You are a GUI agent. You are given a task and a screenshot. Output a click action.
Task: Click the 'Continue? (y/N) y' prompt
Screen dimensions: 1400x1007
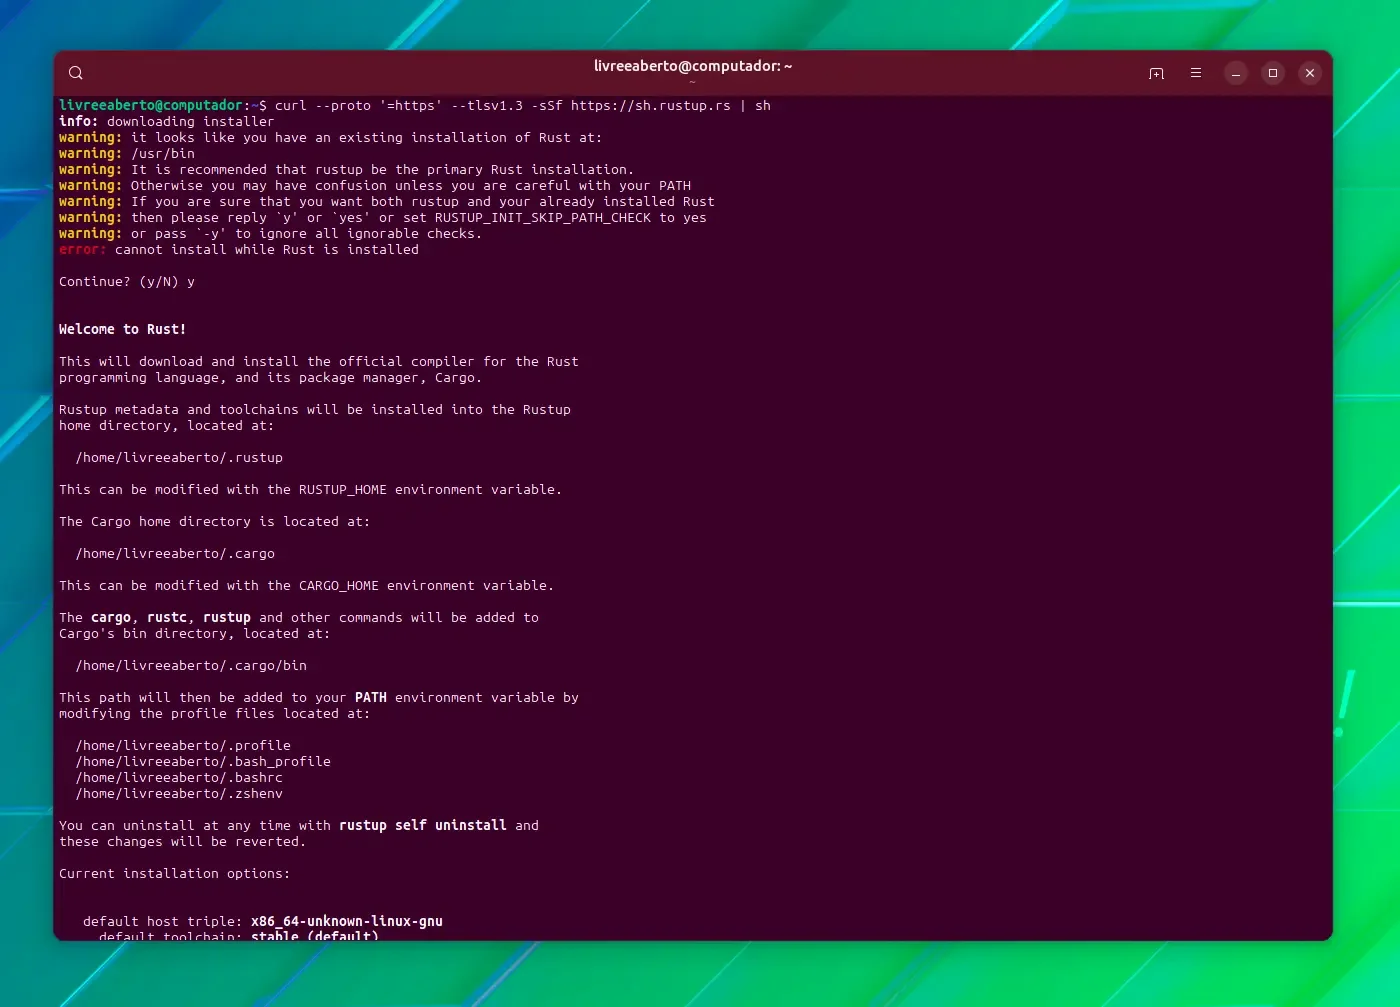tap(127, 282)
